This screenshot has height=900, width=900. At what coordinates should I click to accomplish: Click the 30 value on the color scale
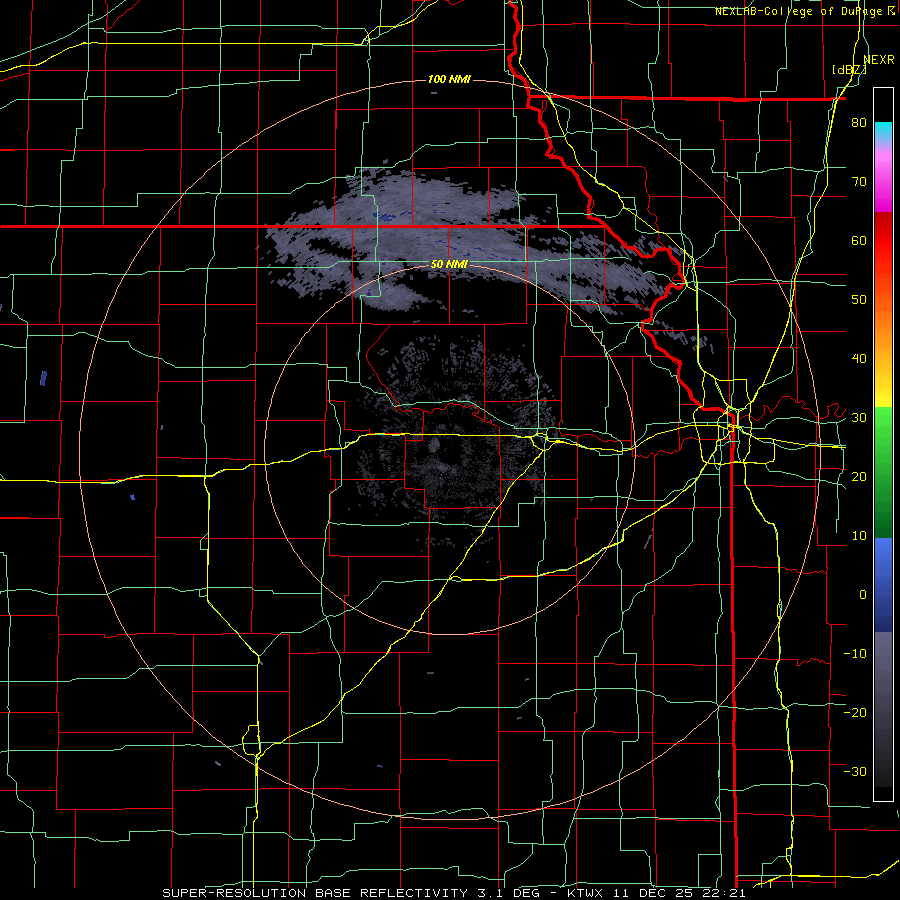[859, 418]
